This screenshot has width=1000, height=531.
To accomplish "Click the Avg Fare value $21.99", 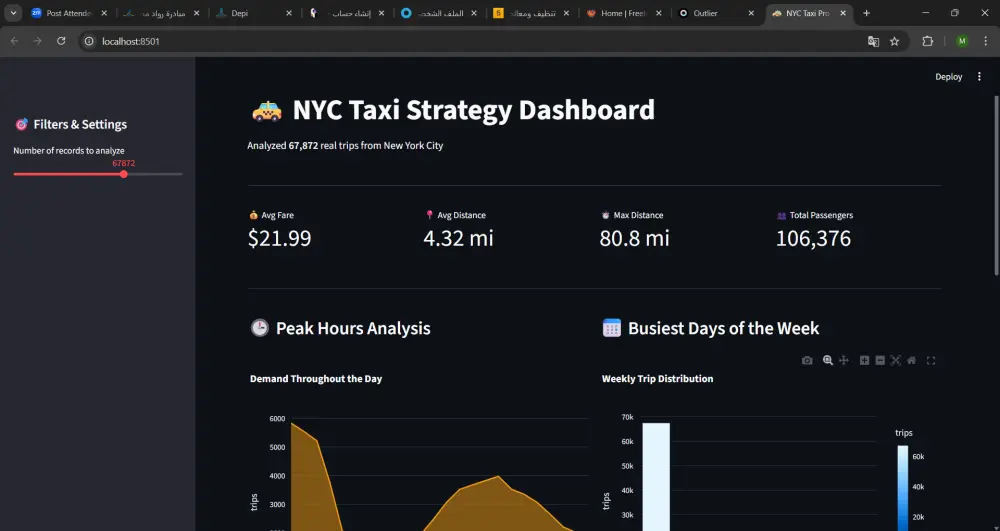I will coord(279,238).
